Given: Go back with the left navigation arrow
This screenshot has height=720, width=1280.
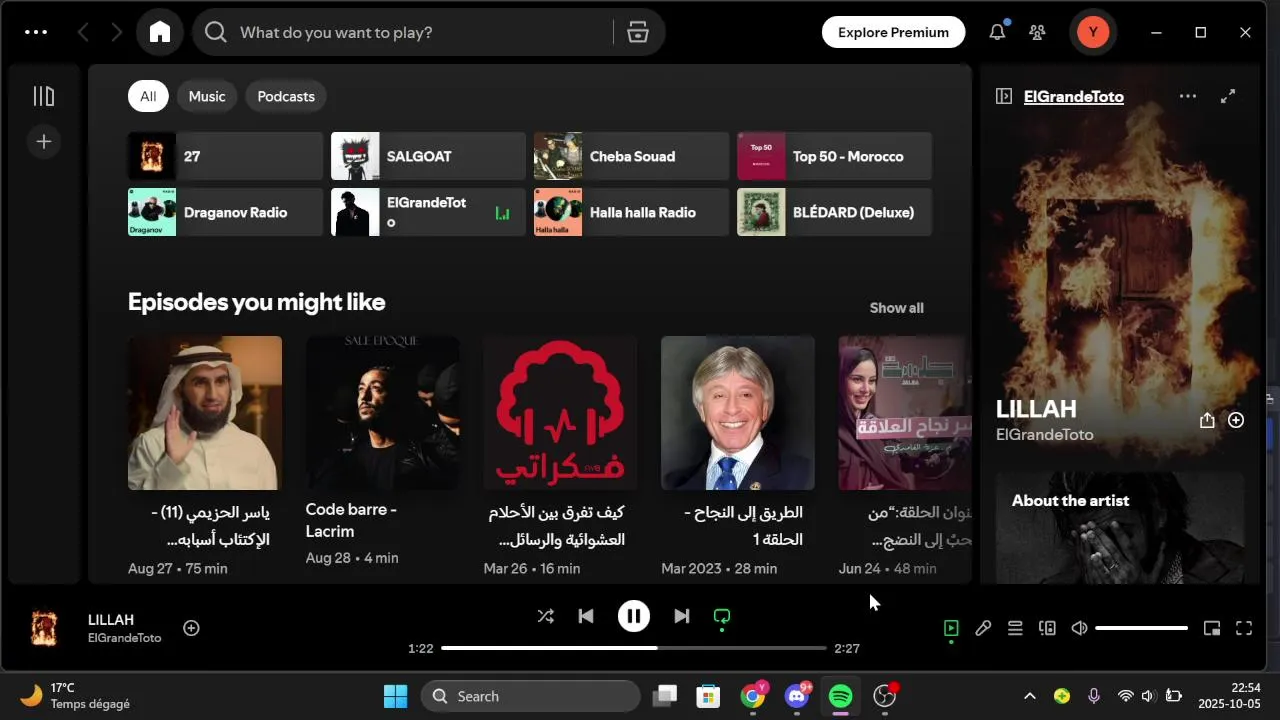Looking at the screenshot, I should (x=83, y=32).
